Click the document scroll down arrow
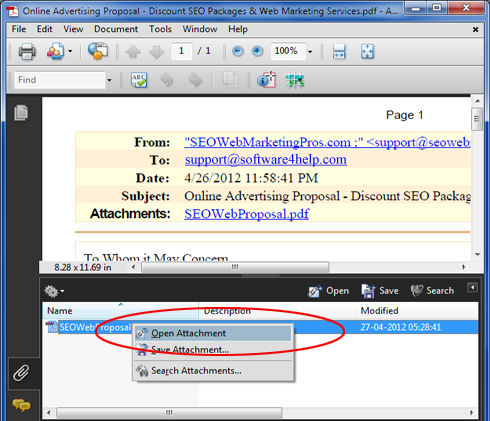The width and height of the screenshot is (490, 421). click(477, 255)
